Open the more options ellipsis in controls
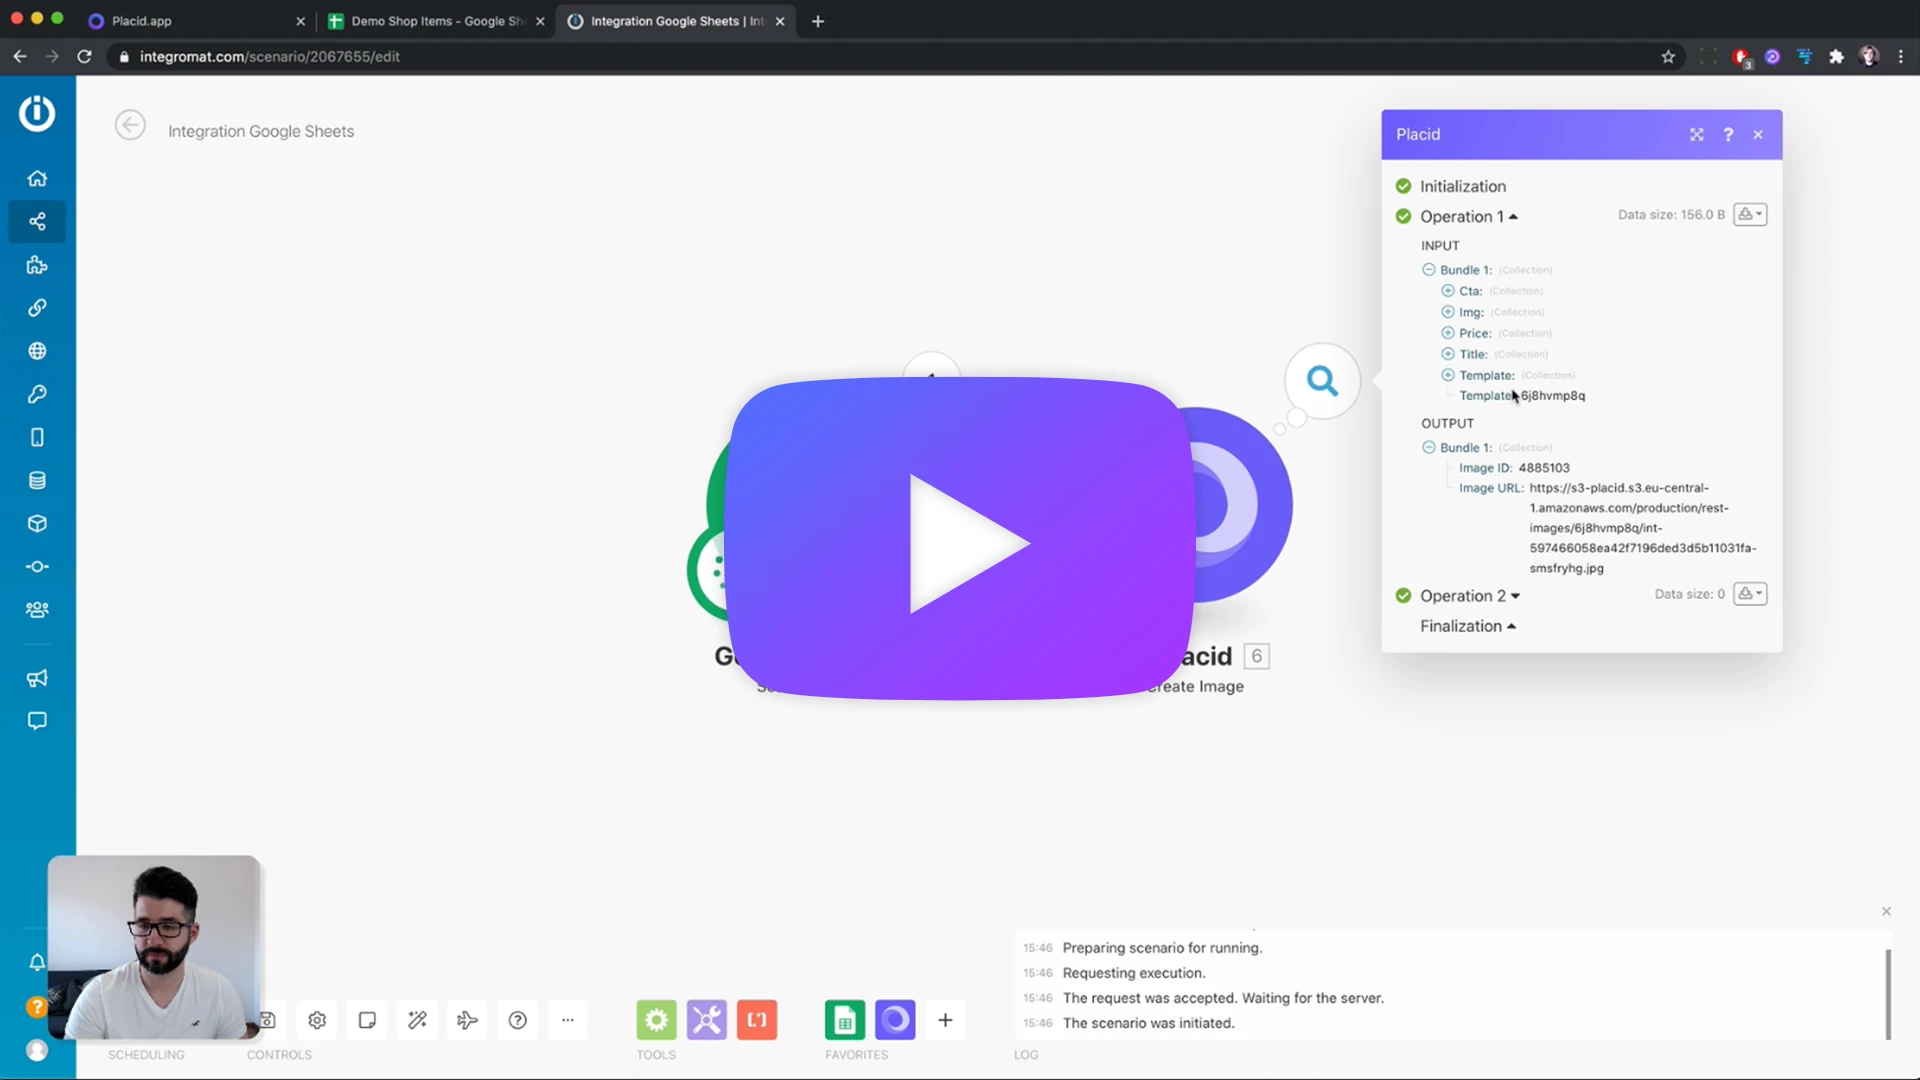Screen dimensions: 1920x1080 pyautogui.click(x=567, y=1020)
